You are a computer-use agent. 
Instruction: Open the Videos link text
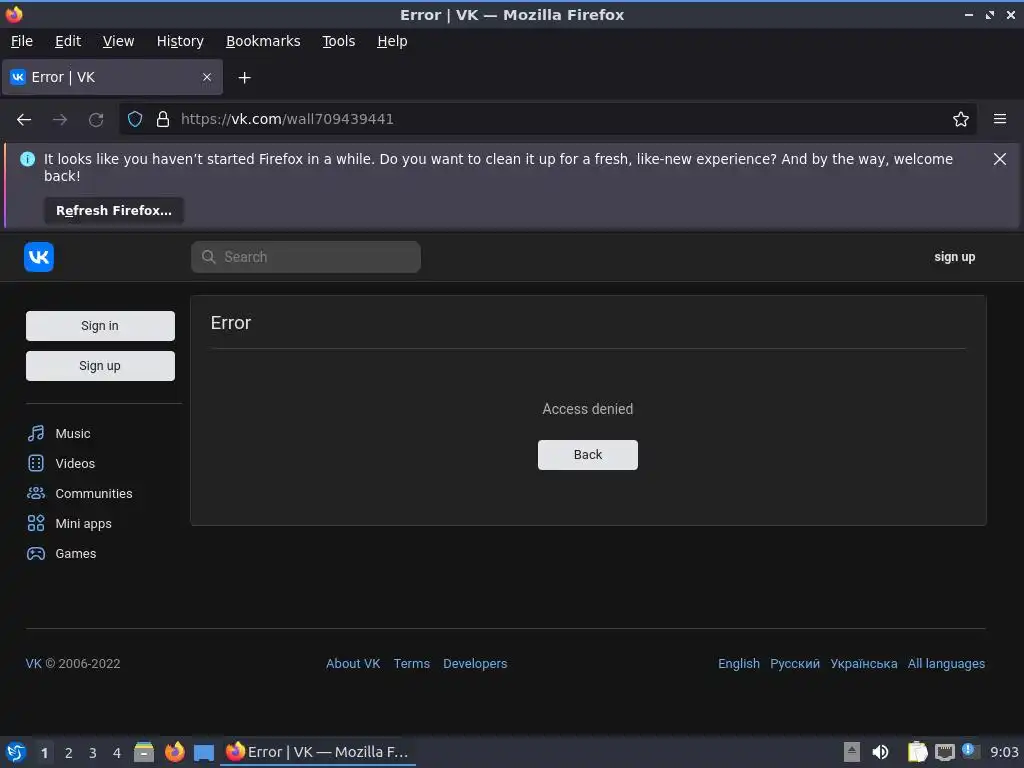[75, 464]
